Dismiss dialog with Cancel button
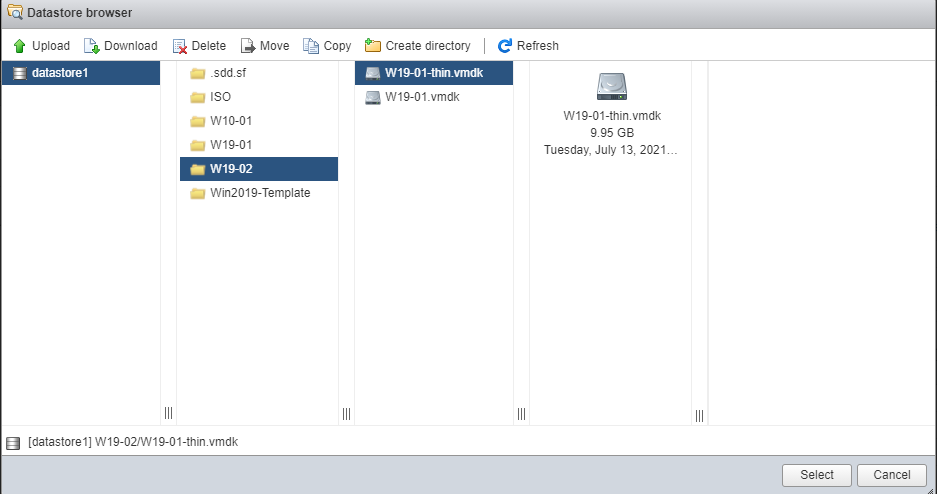 coord(892,475)
